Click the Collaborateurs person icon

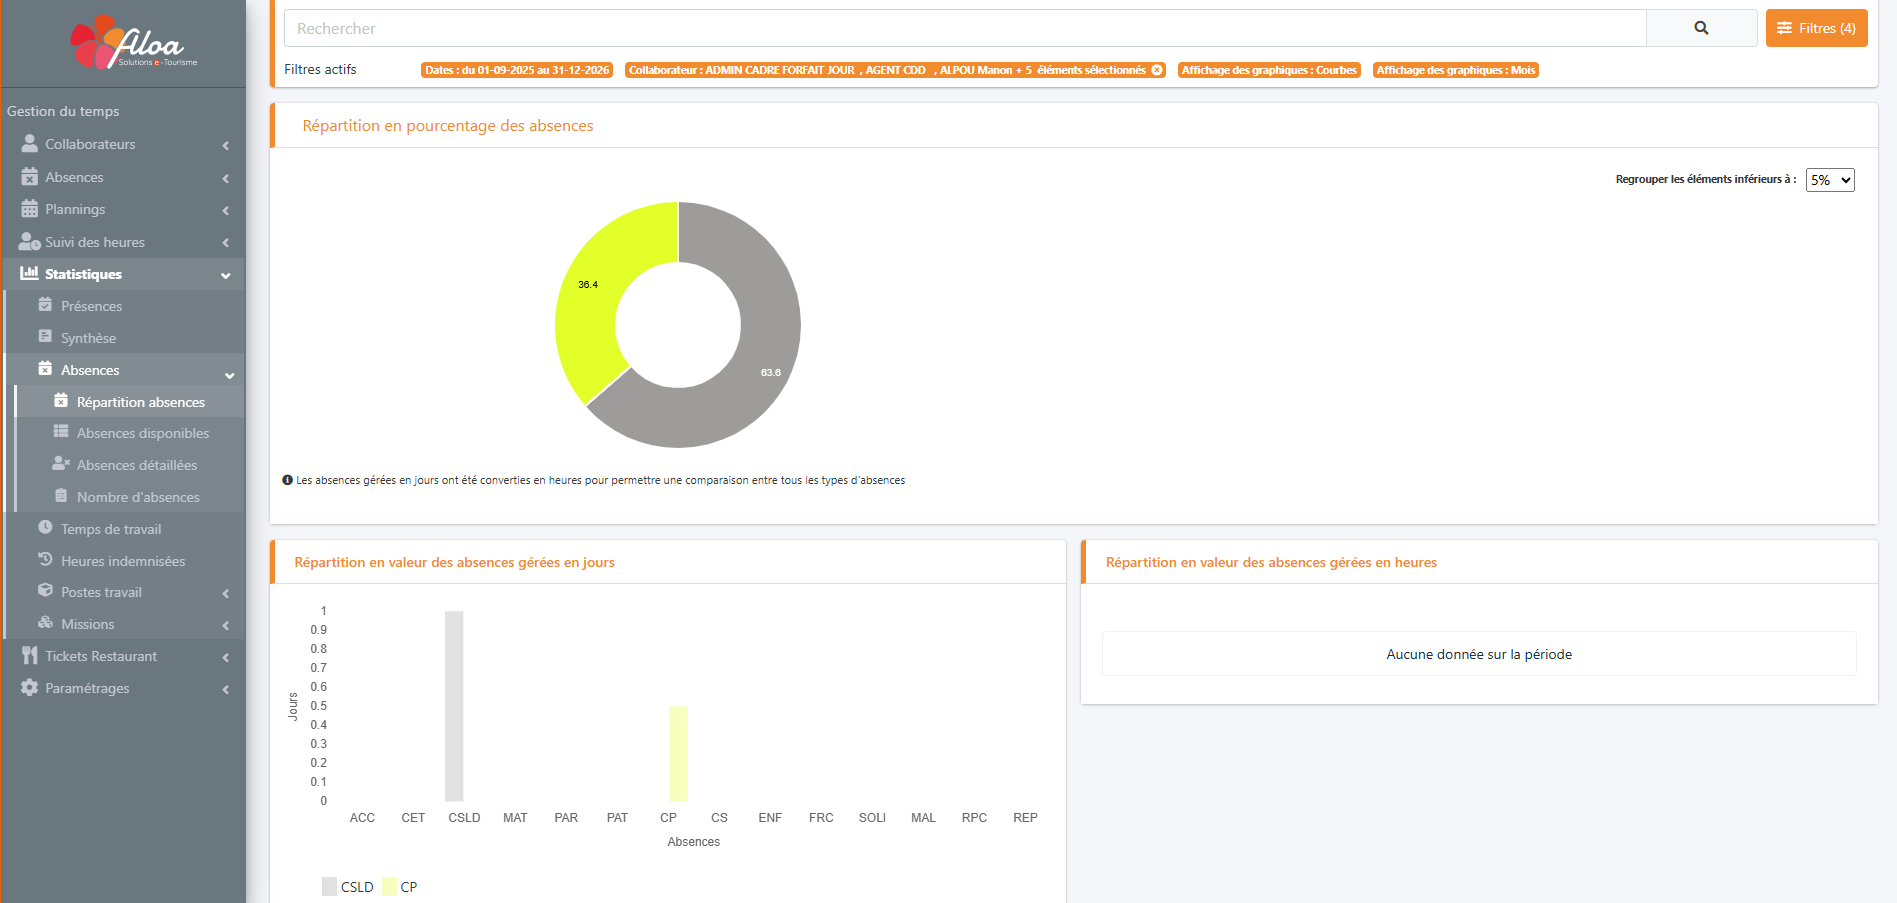30,144
